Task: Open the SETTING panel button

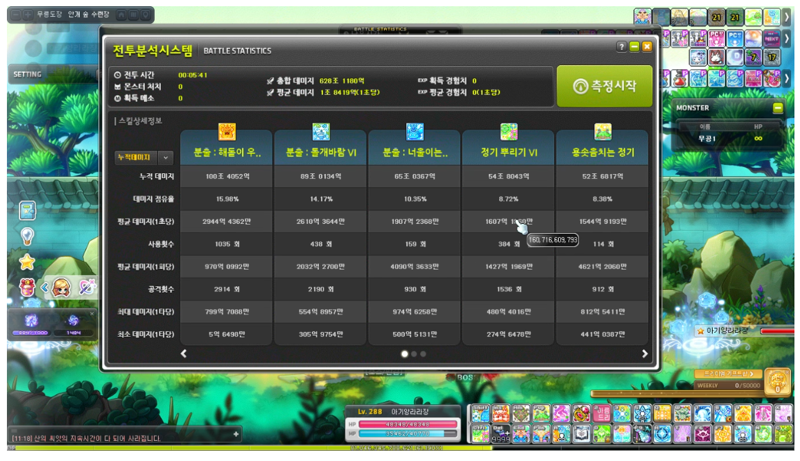Action: pyautogui.click(x=28, y=74)
